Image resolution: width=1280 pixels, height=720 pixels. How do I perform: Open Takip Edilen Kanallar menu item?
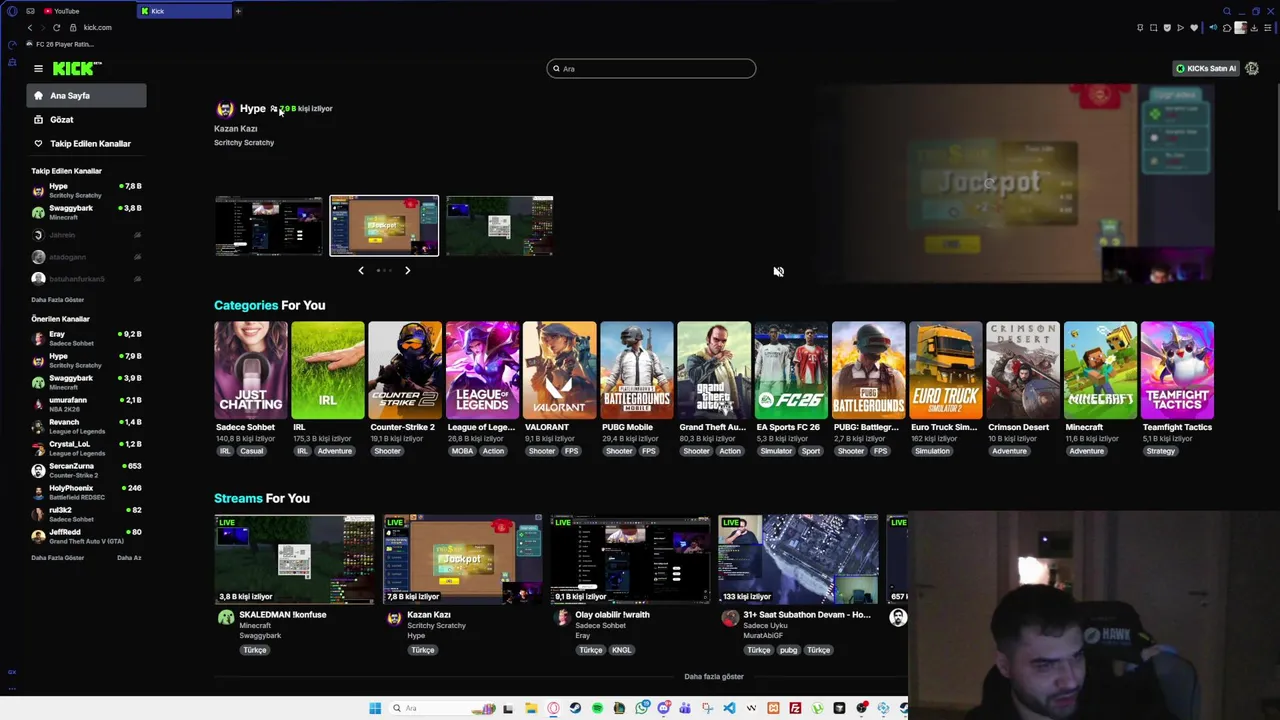[x=86, y=144]
